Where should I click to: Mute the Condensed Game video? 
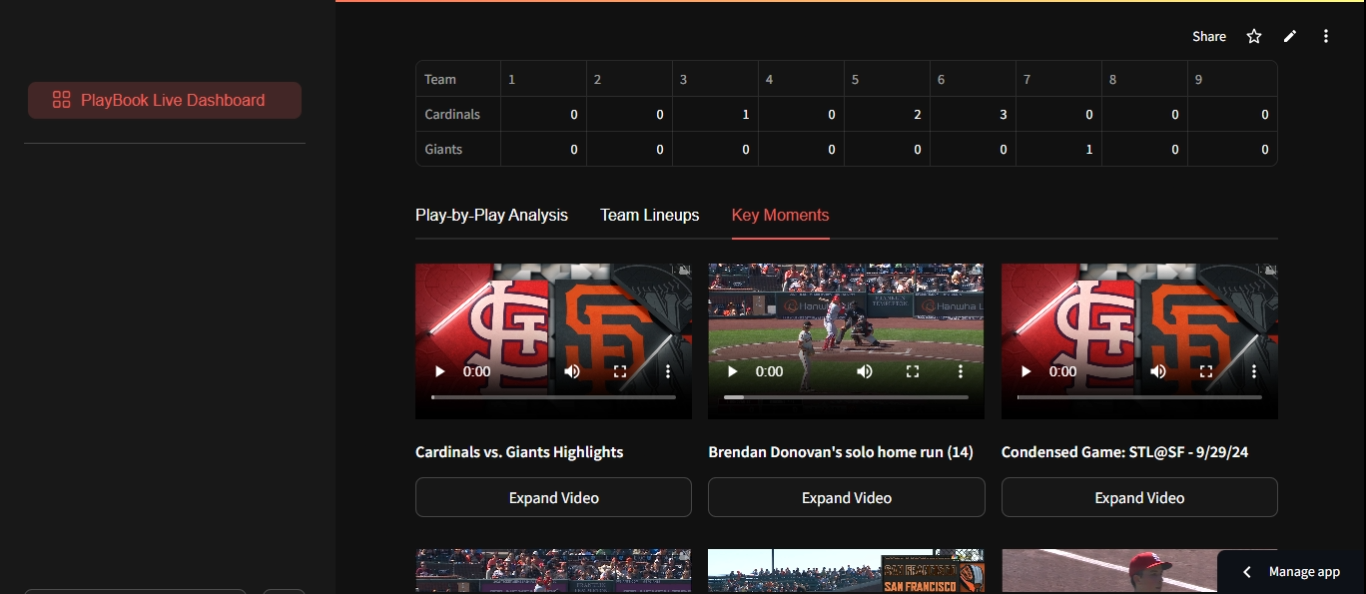click(1158, 371)
